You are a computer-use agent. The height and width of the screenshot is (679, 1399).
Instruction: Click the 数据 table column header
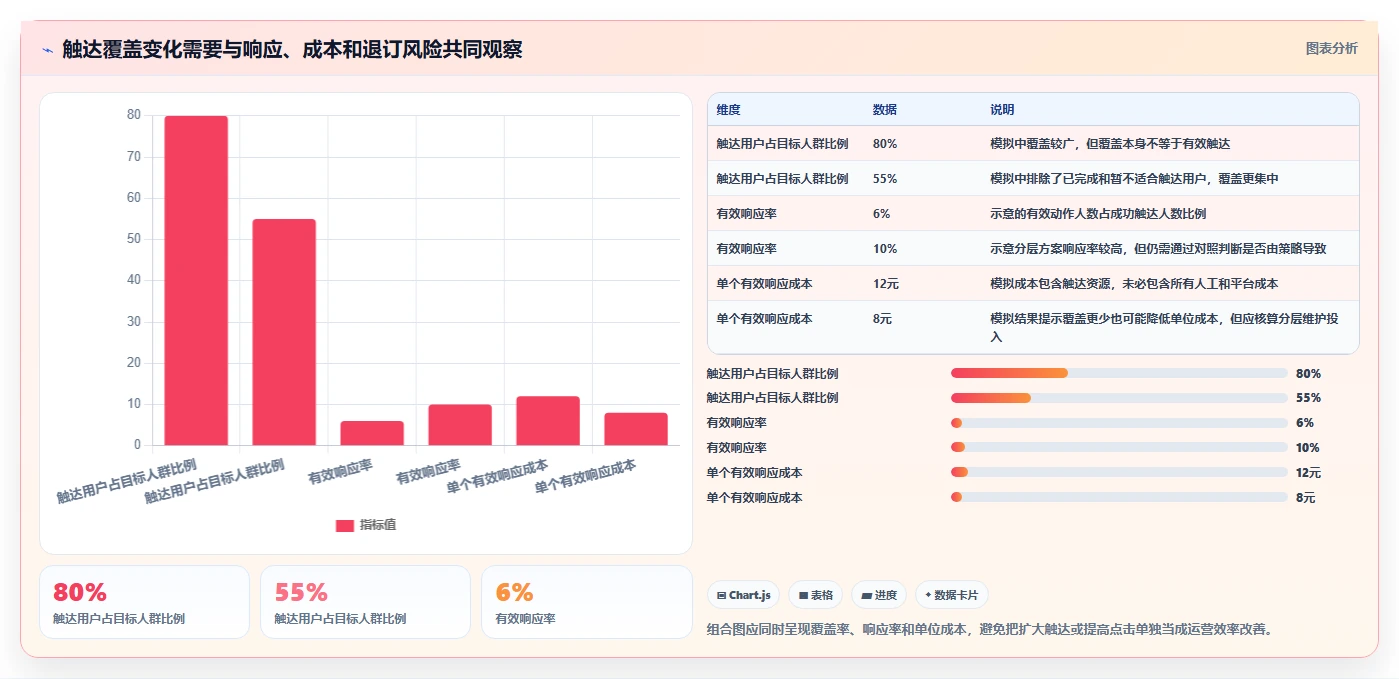pos(885,110)
